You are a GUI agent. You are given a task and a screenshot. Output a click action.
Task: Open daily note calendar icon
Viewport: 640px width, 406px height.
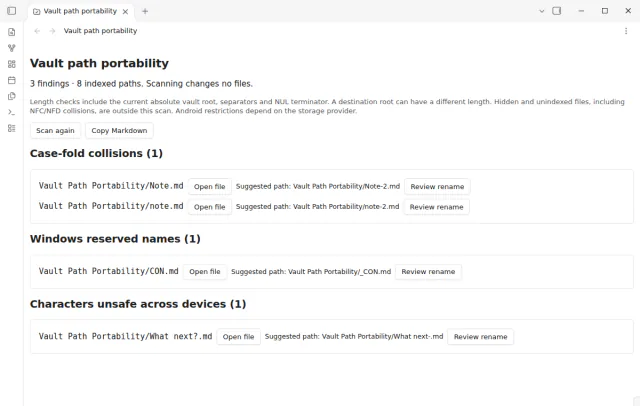[11, 80]
